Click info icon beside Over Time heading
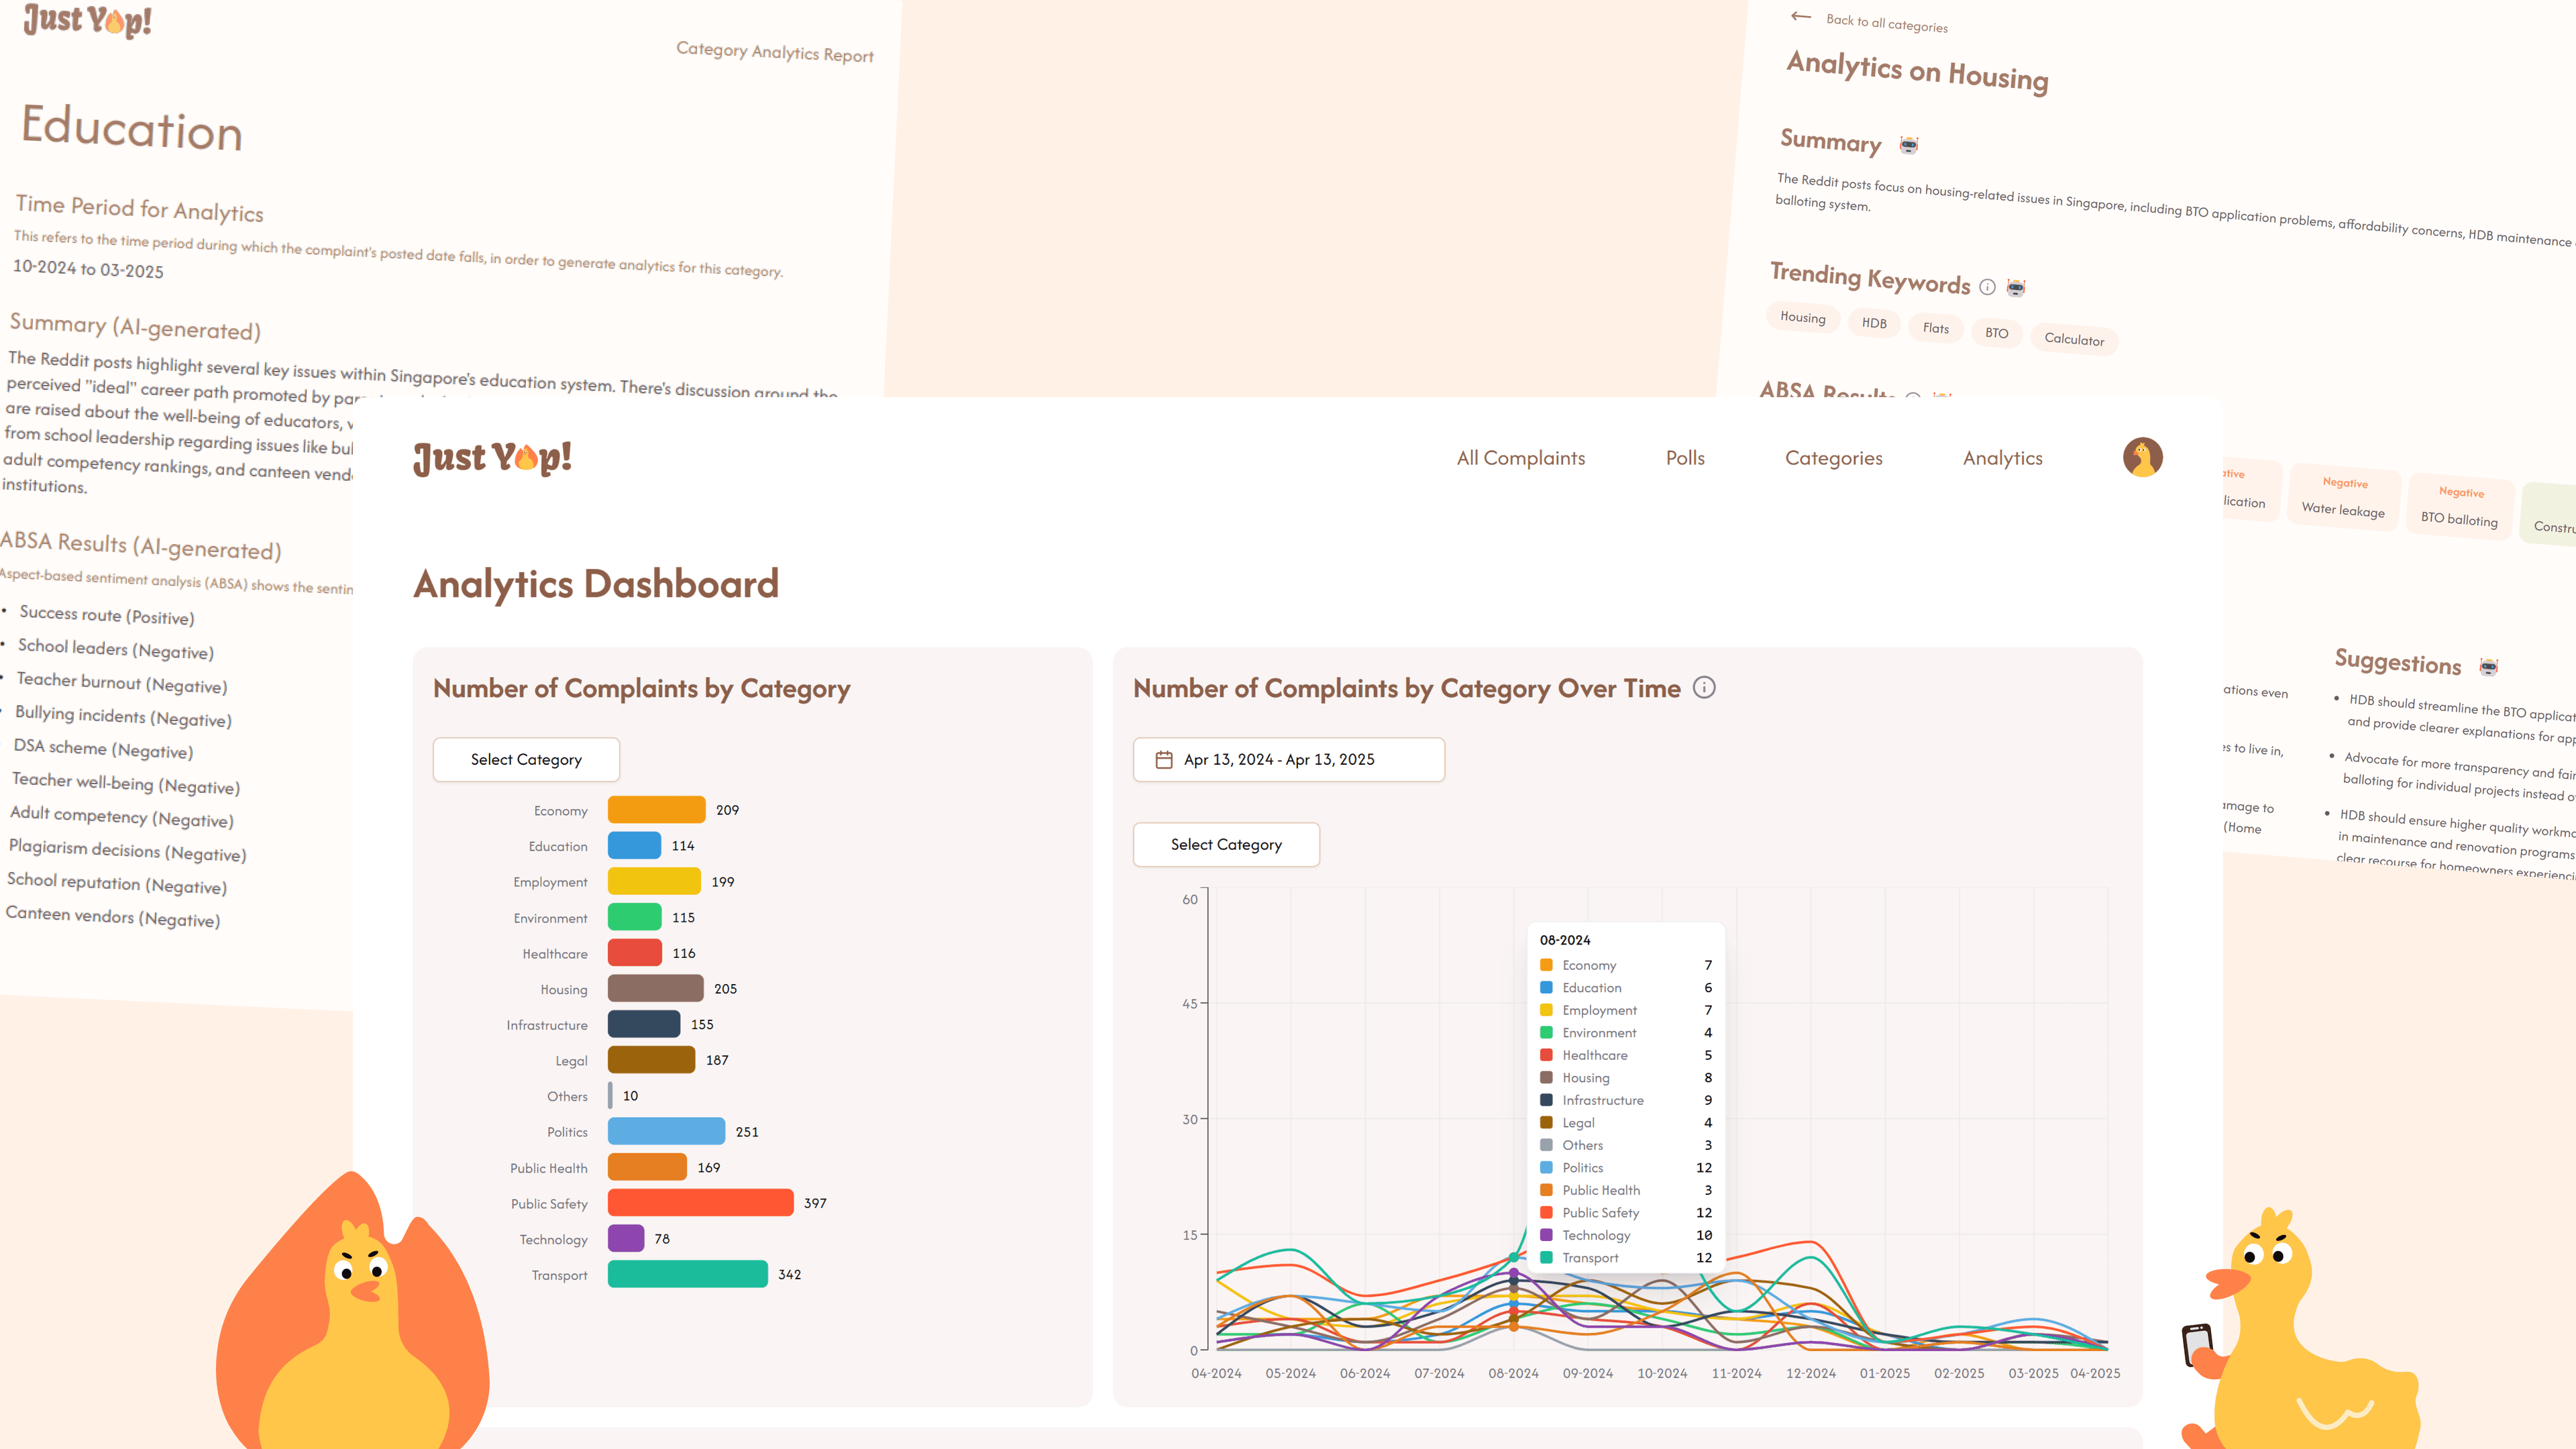Image resolution: width=2576 pixels, height=1449 pixels. click(x=1704, y=688)
